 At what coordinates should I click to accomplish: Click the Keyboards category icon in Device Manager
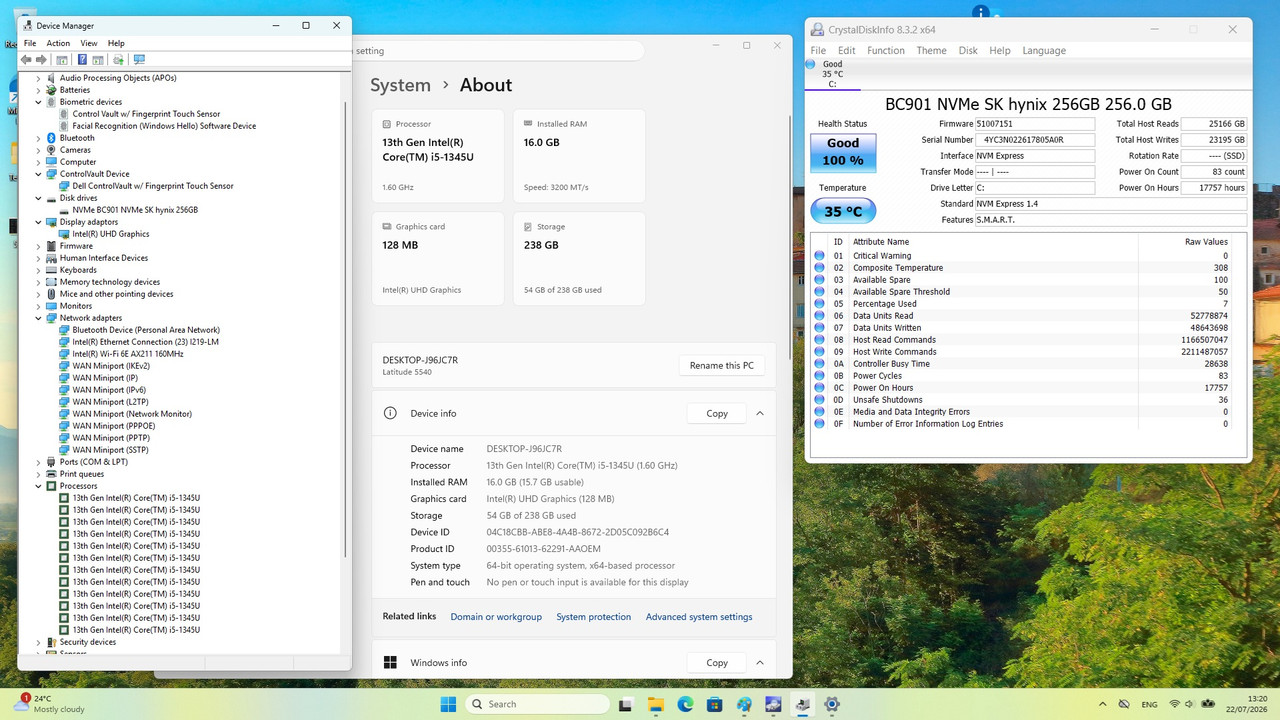tap(51, 270)
